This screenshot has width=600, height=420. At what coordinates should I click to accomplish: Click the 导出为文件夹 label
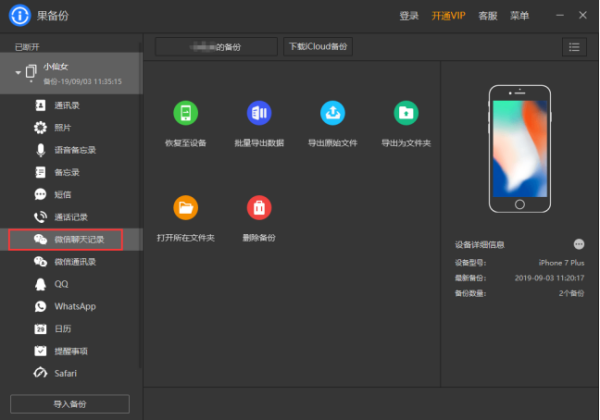coord(406,143)
